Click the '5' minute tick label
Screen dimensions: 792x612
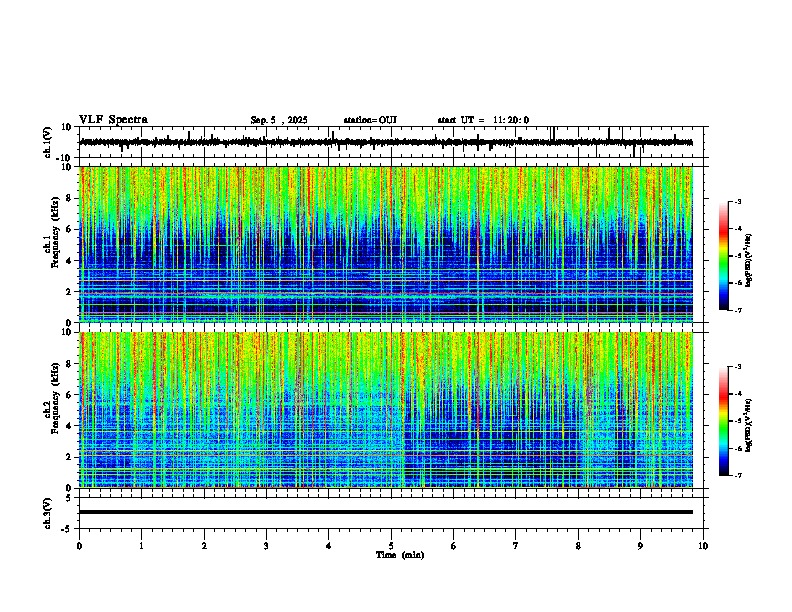pos(391,546)
